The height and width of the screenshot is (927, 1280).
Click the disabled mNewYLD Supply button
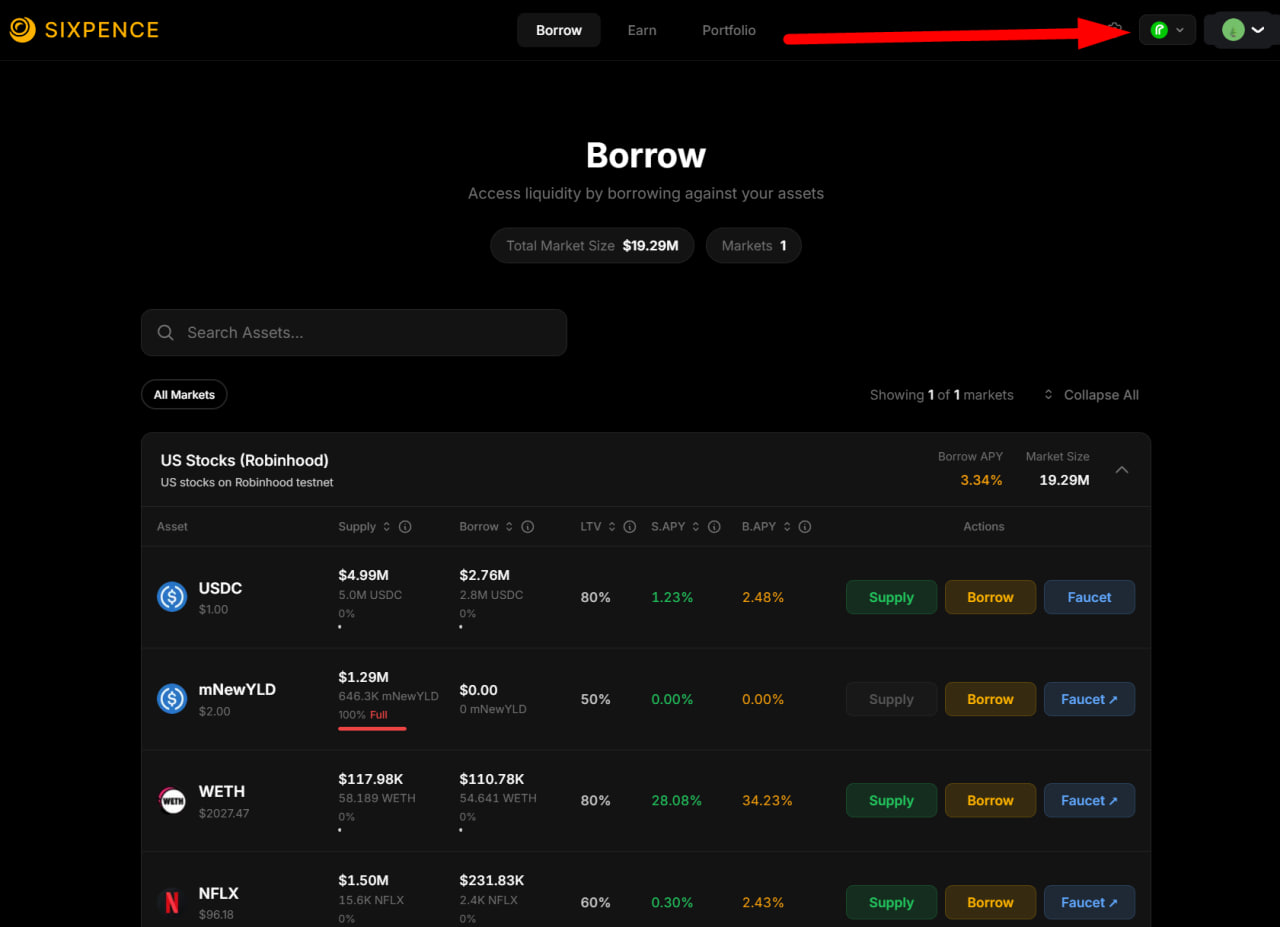(891, 699)
